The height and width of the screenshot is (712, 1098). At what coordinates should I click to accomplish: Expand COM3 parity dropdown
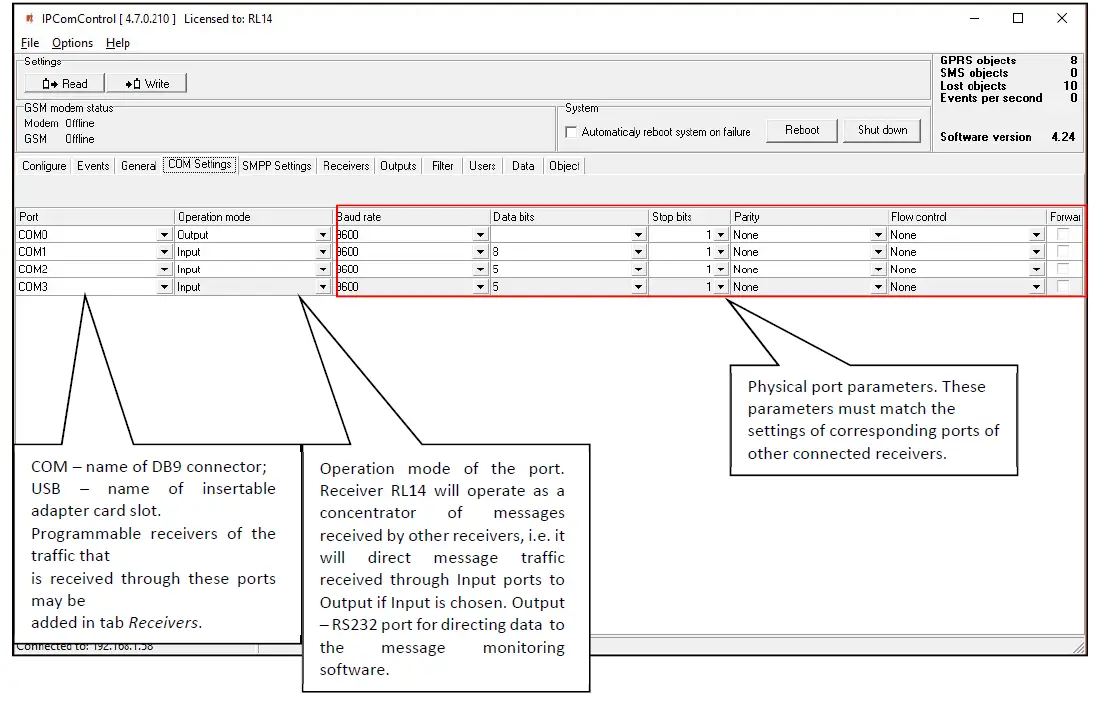click(878, 287)
